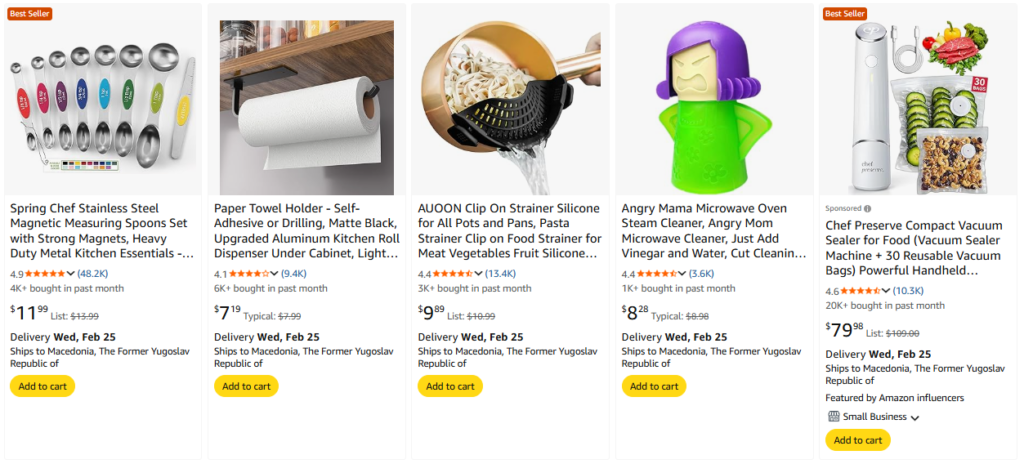This screenshot has width=1024, height=464.
Task: Add Chef Preserve vacuum sealer to cart
Action: click(x=858, y=440)
